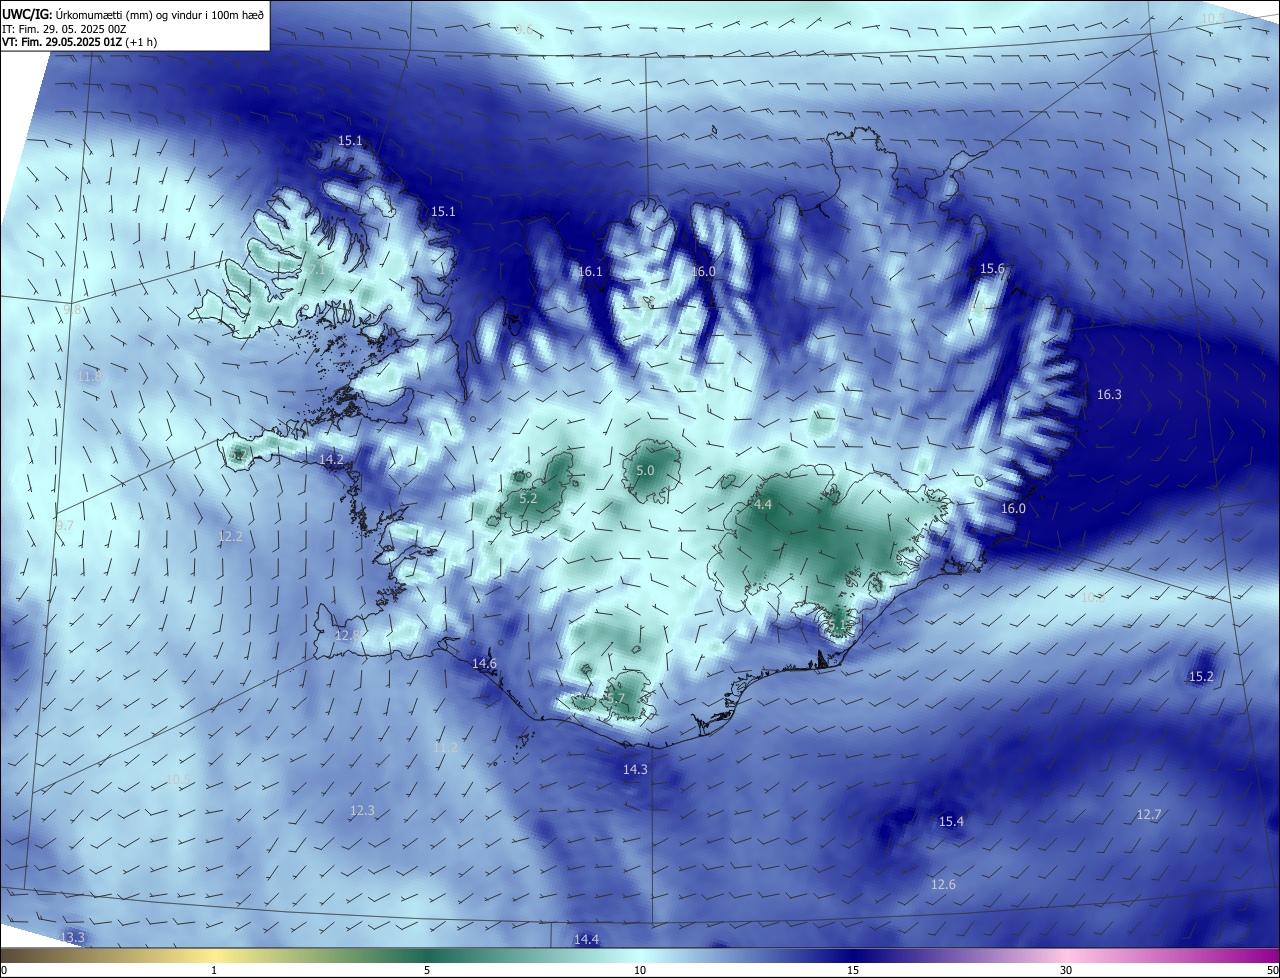Click the colorbar tick labeled 10

coord(640,970)
